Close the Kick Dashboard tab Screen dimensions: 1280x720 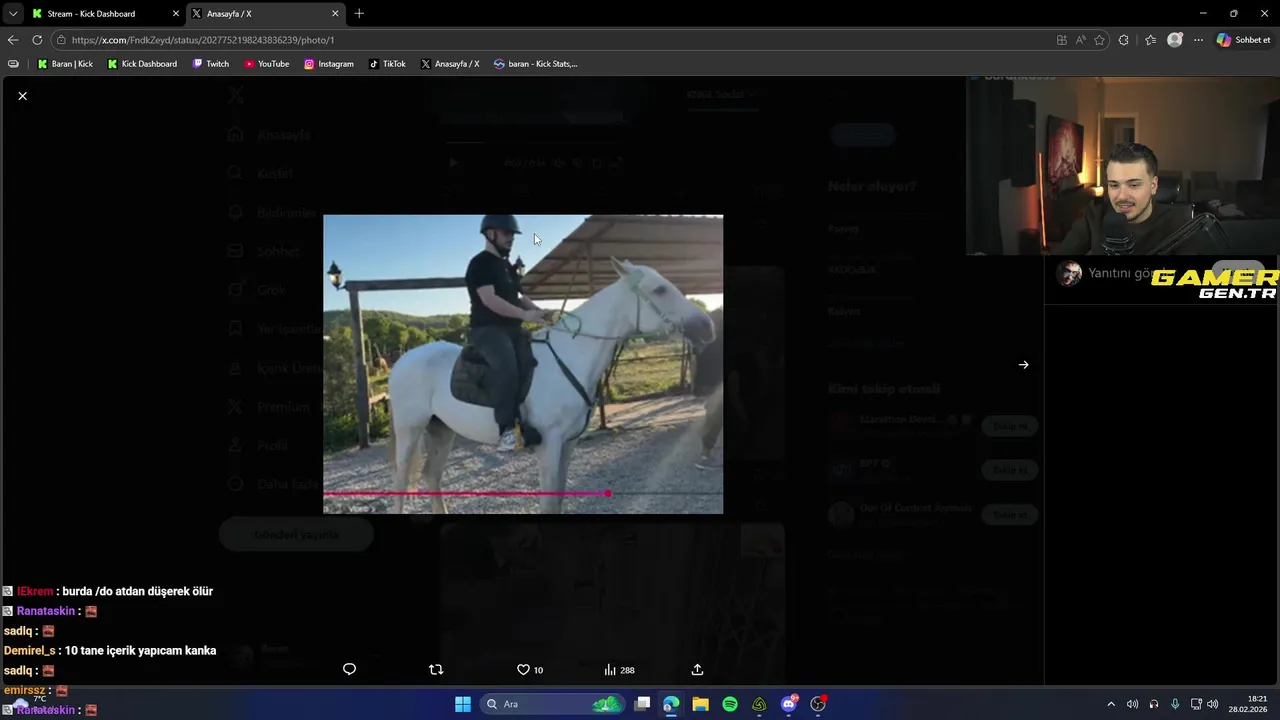point(176,14)
